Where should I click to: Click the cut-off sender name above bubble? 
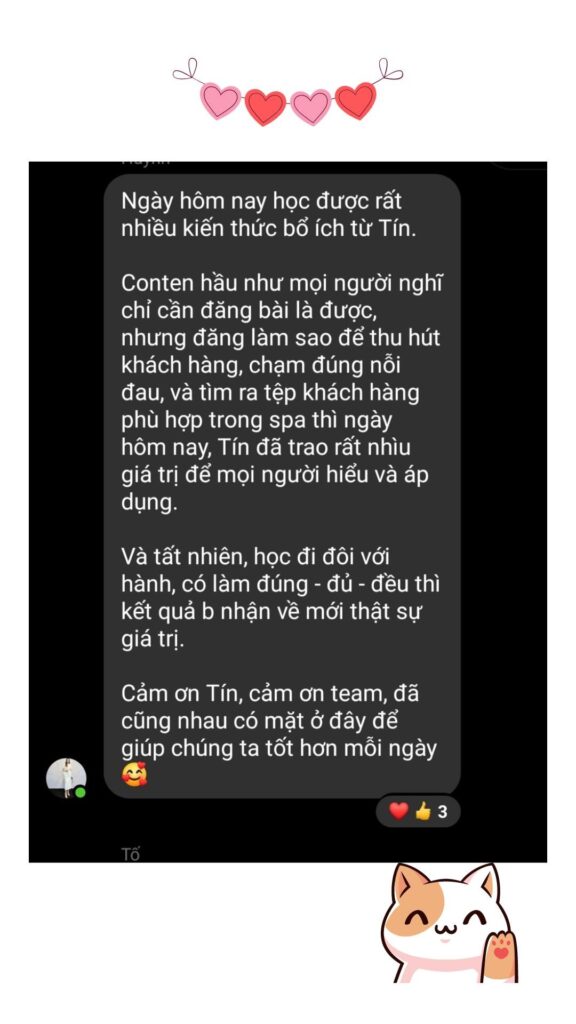tap(146, 162)
